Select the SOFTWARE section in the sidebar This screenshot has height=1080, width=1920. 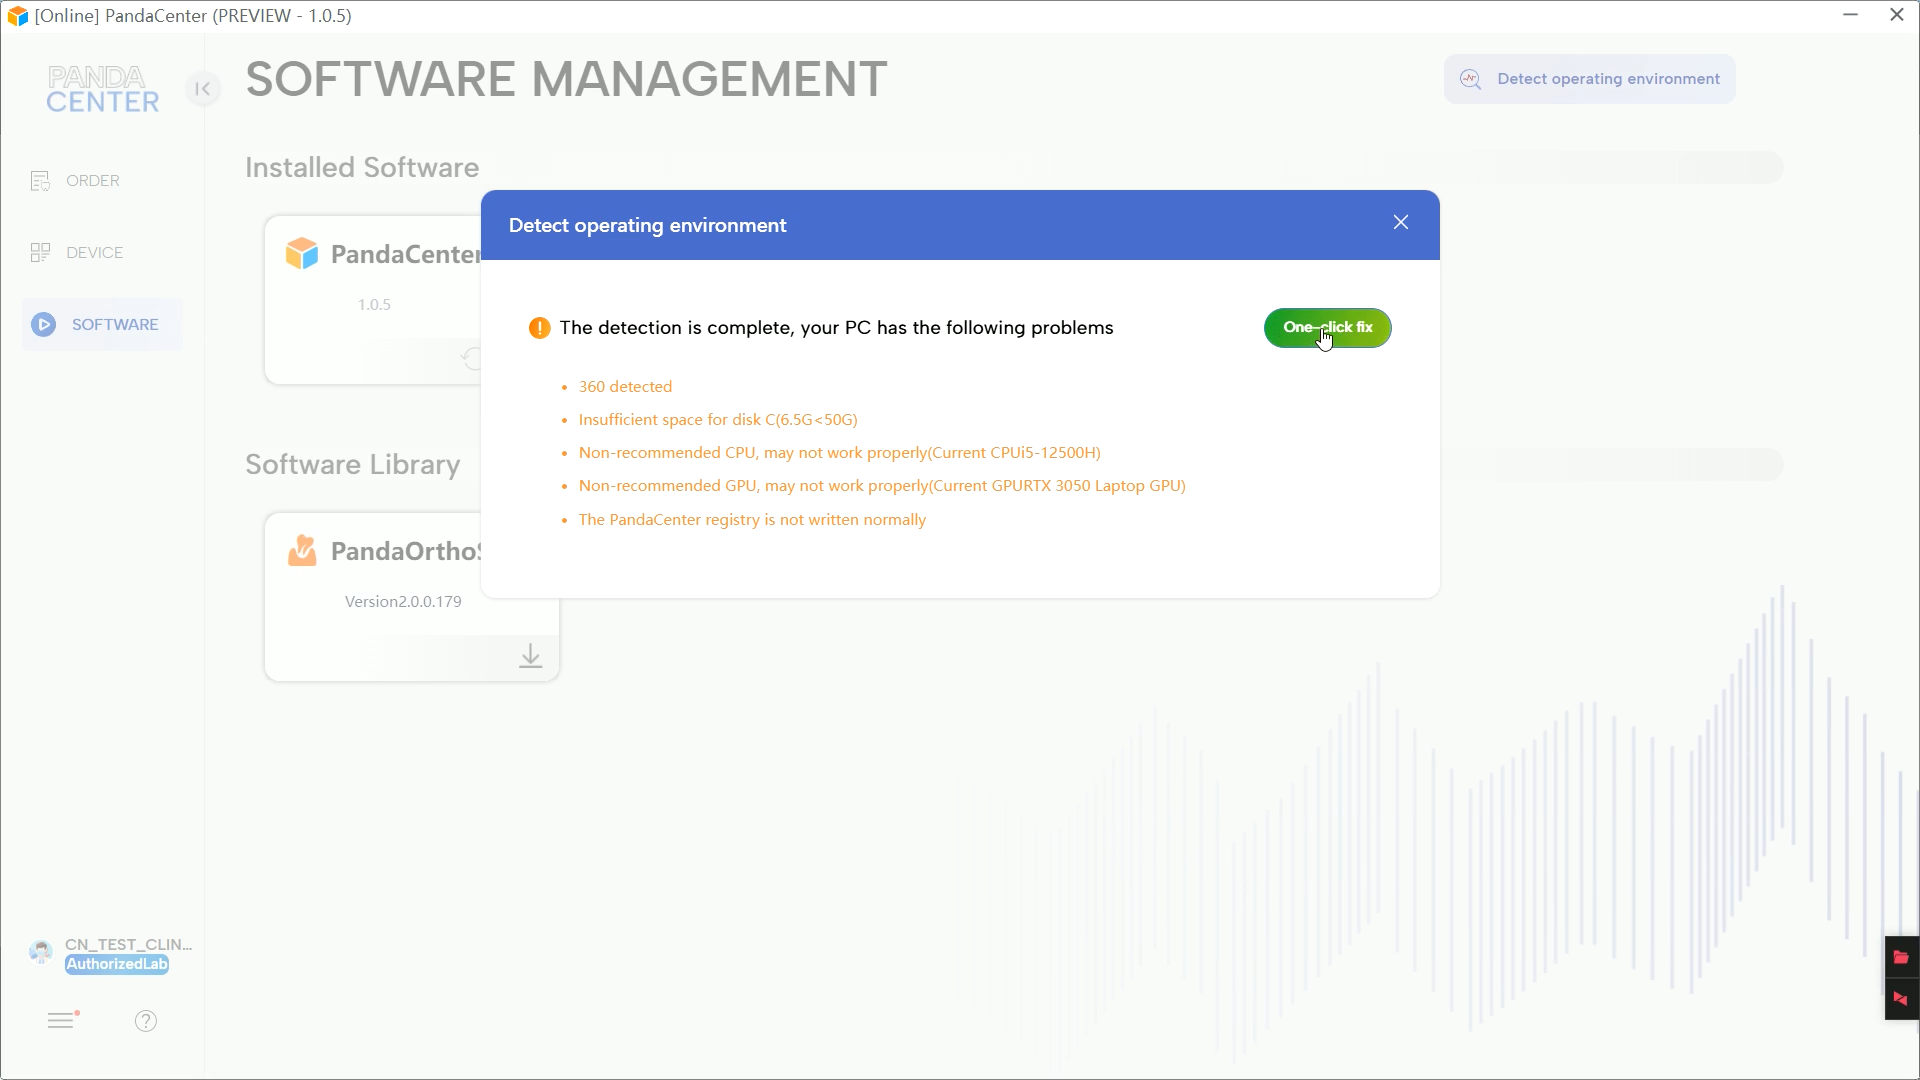point(102,325)
